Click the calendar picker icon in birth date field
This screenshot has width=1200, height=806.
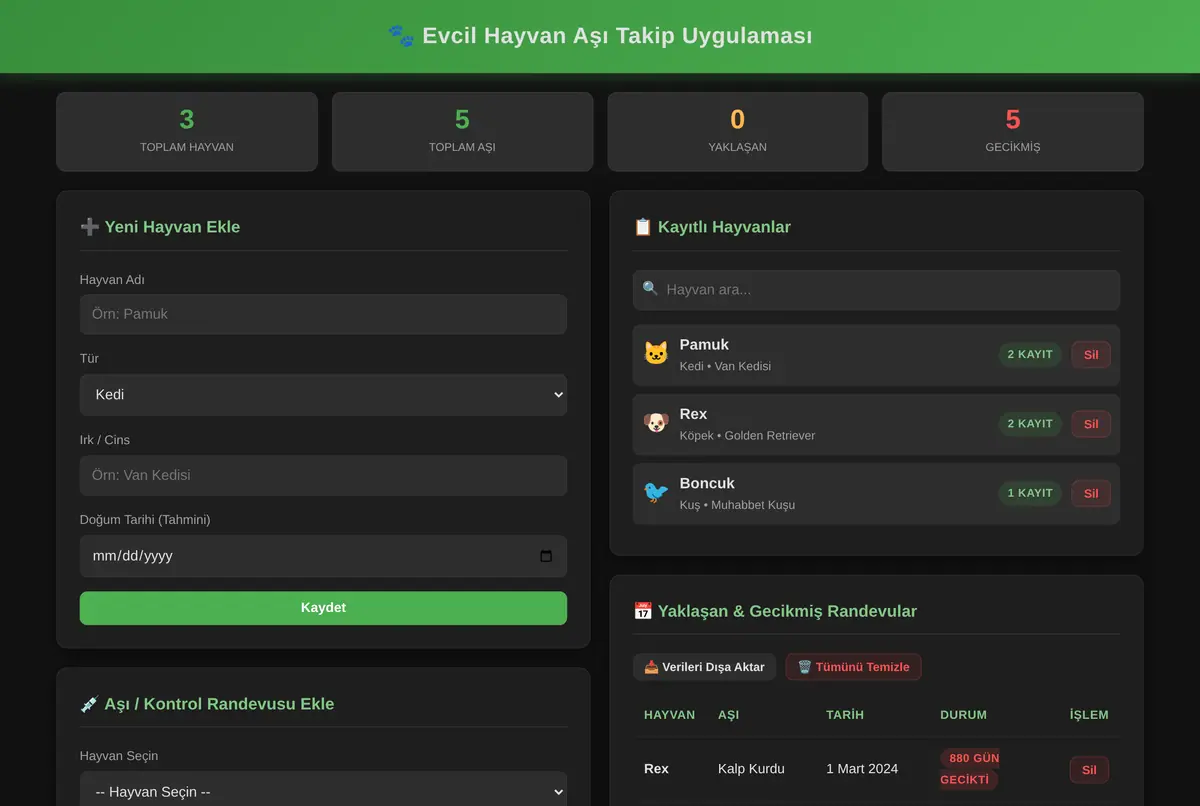(x=546, y=556)
